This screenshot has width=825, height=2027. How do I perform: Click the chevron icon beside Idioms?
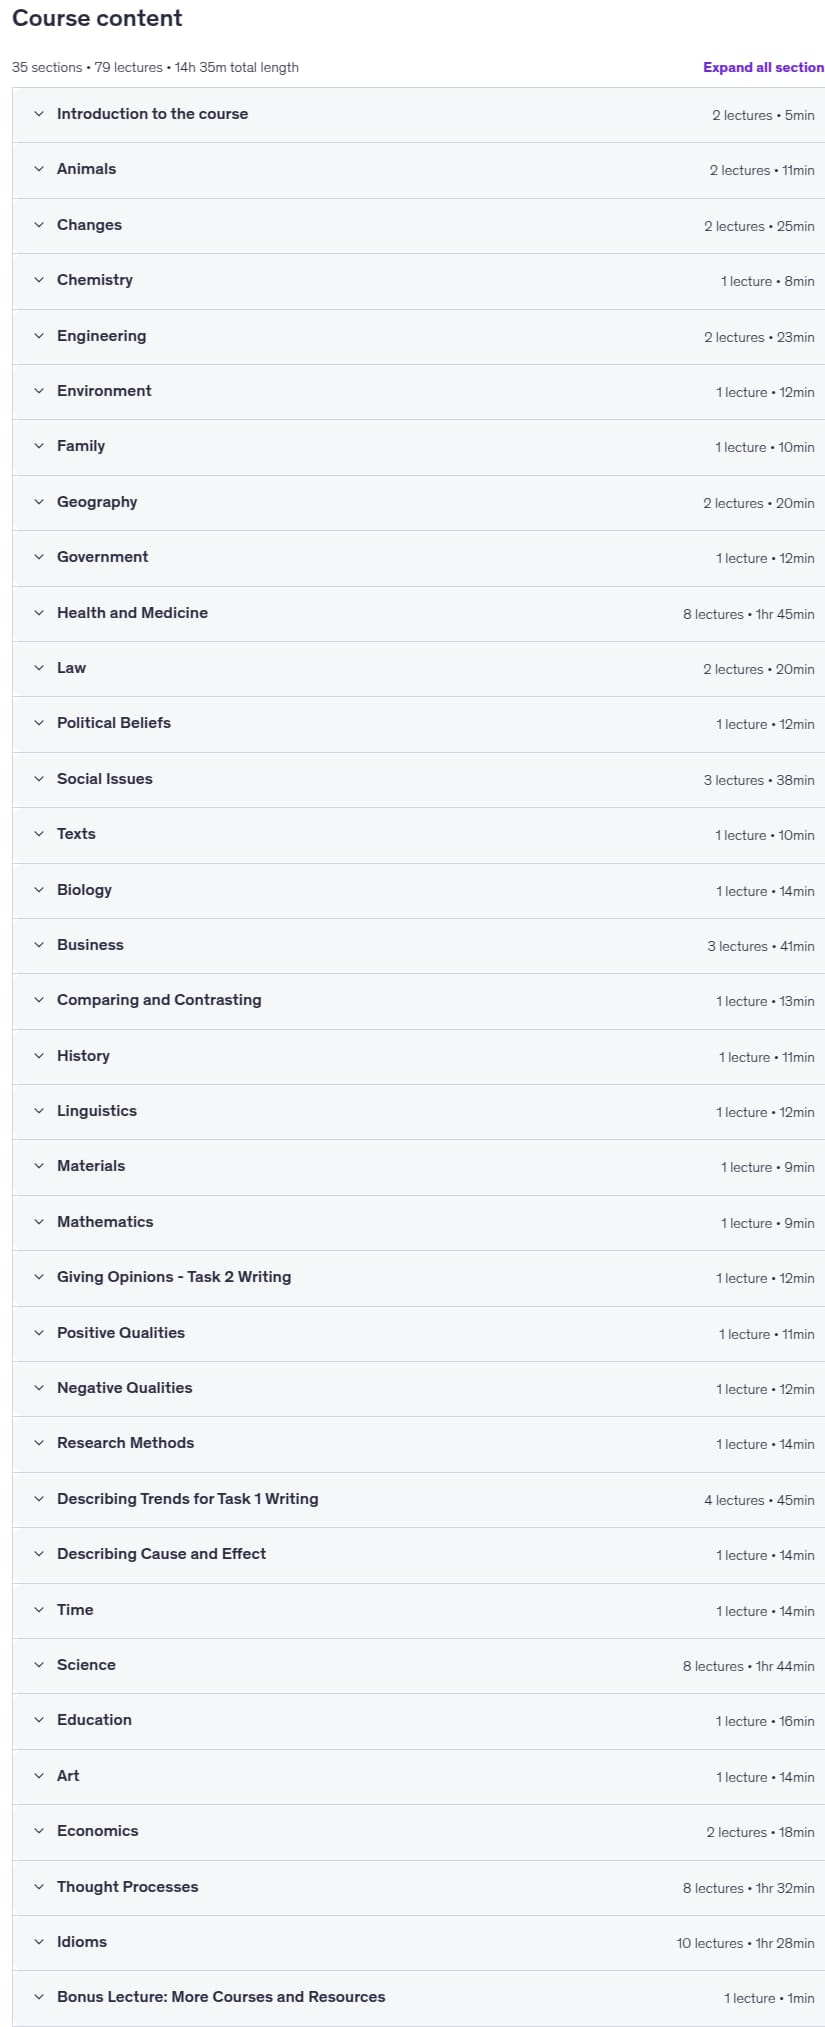(39, 1942)
